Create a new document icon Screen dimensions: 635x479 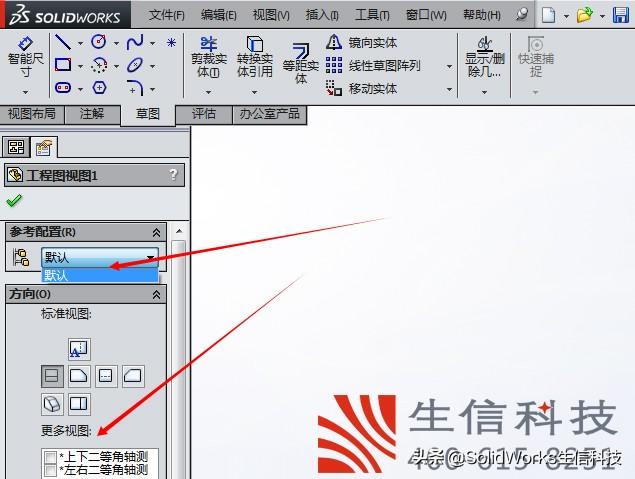click(x=549, y=15)
